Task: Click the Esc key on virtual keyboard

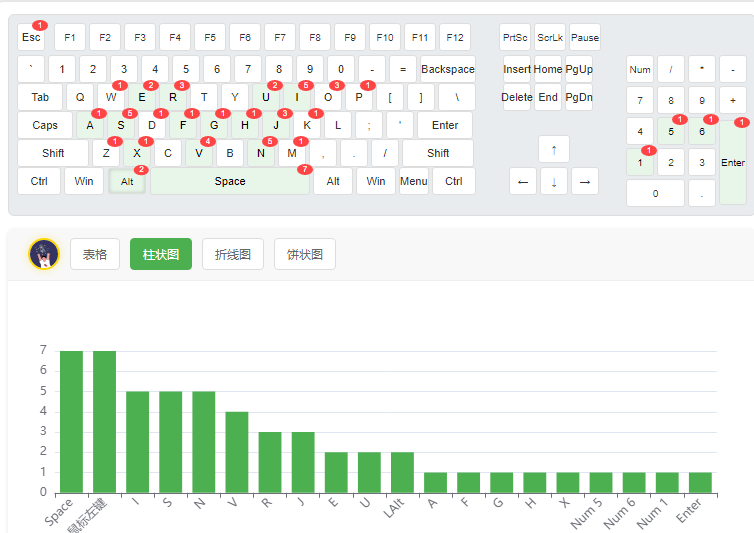Action: [x=31, y=37]
